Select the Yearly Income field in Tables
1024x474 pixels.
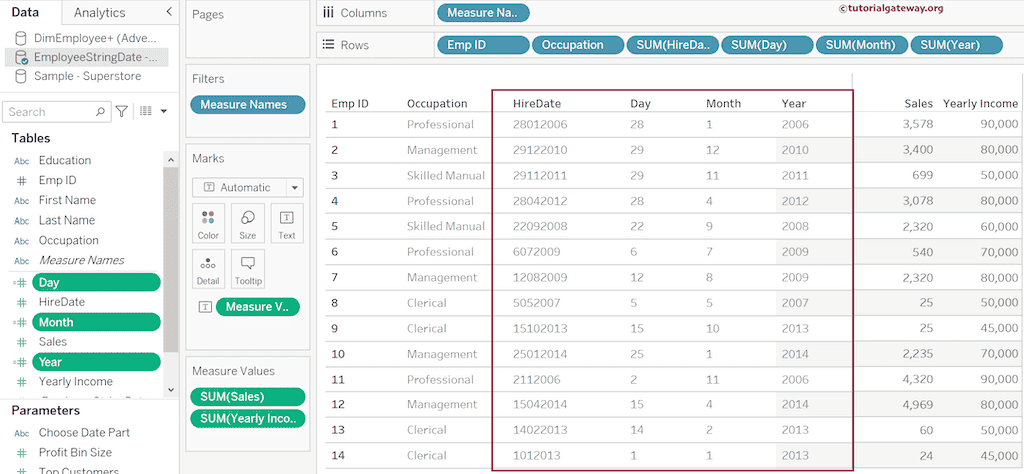point(75,381)
